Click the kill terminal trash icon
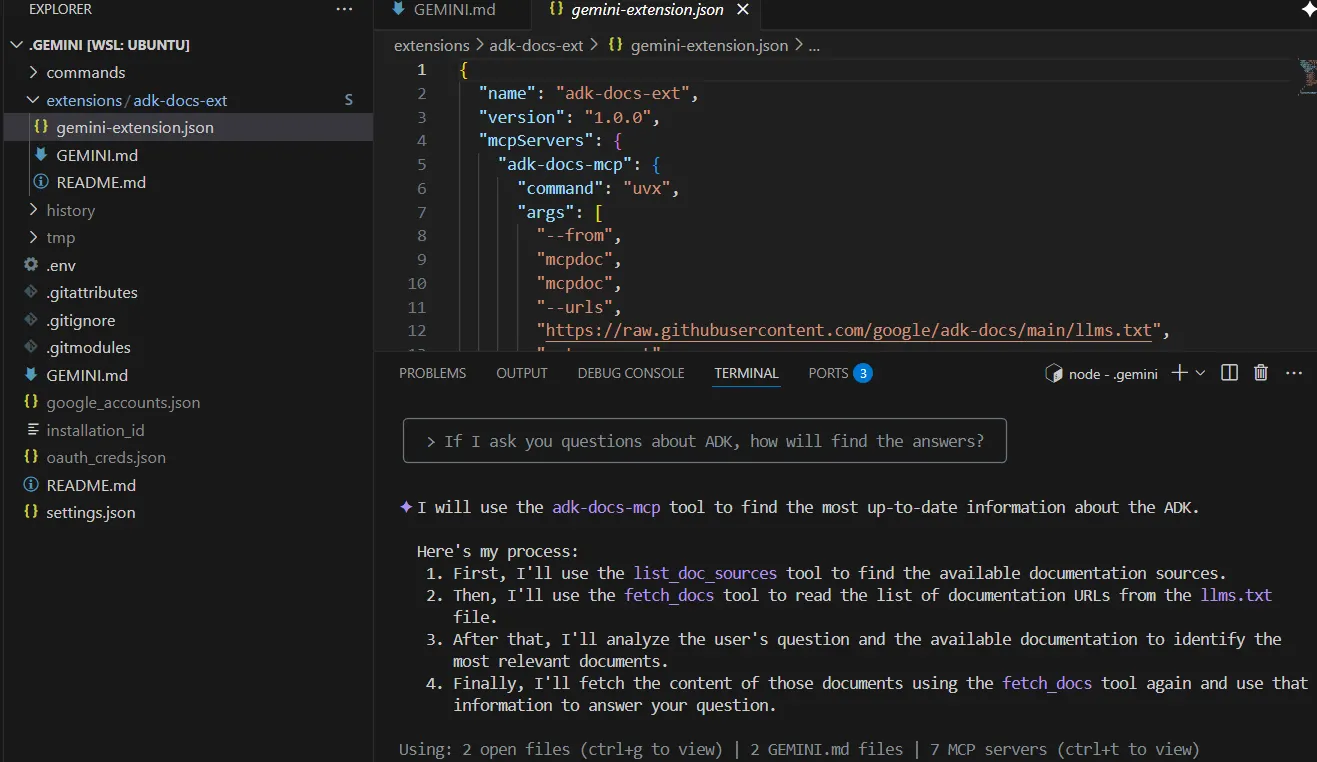 pyautogui.click(x=1261, y=373)
